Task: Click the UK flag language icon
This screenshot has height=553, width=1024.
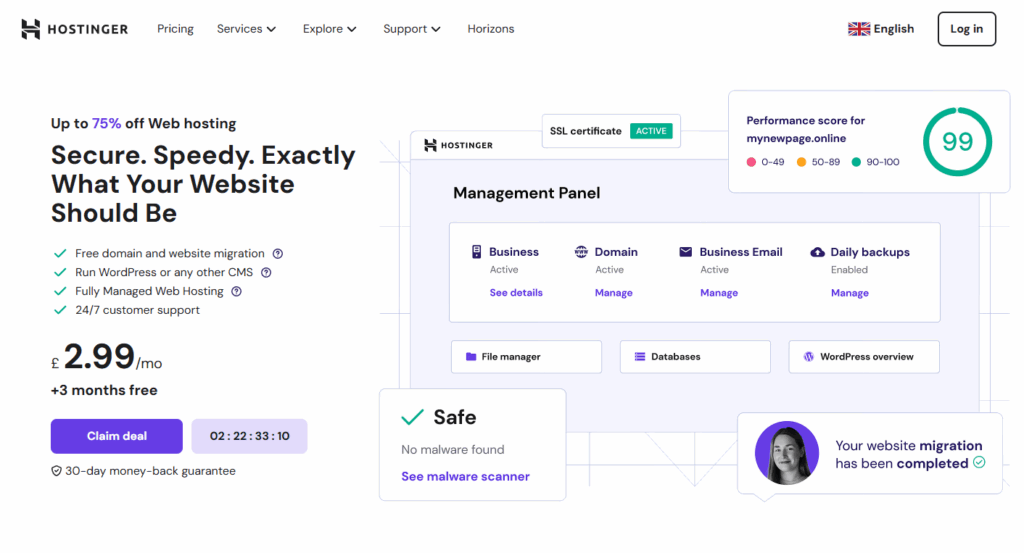Action: [x=859, y=29]
